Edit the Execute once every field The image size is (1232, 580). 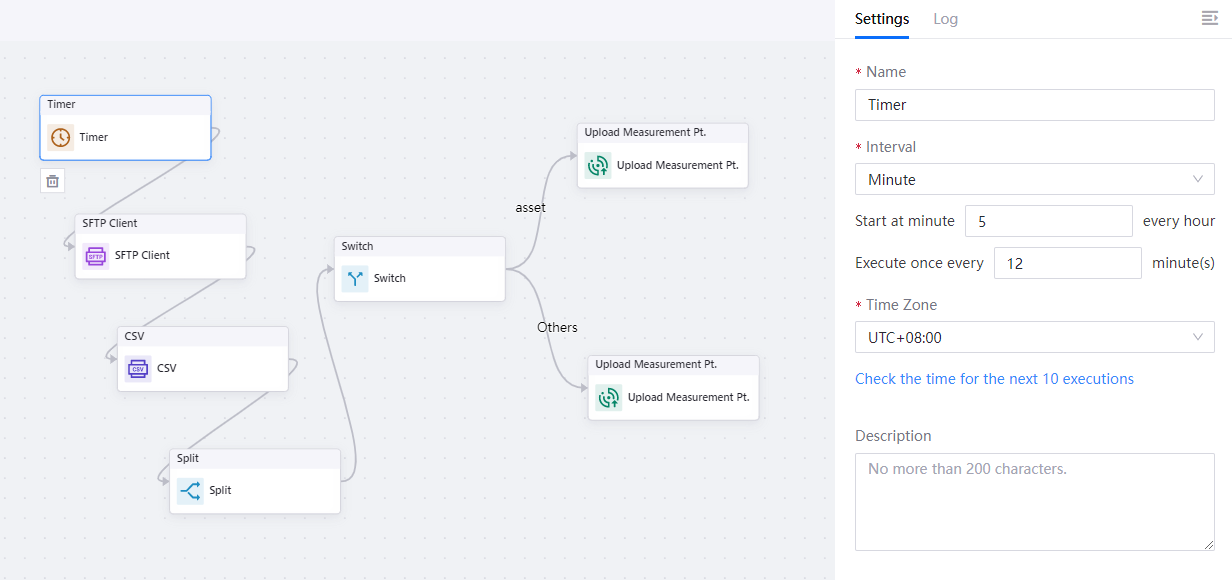(1067, 264)
